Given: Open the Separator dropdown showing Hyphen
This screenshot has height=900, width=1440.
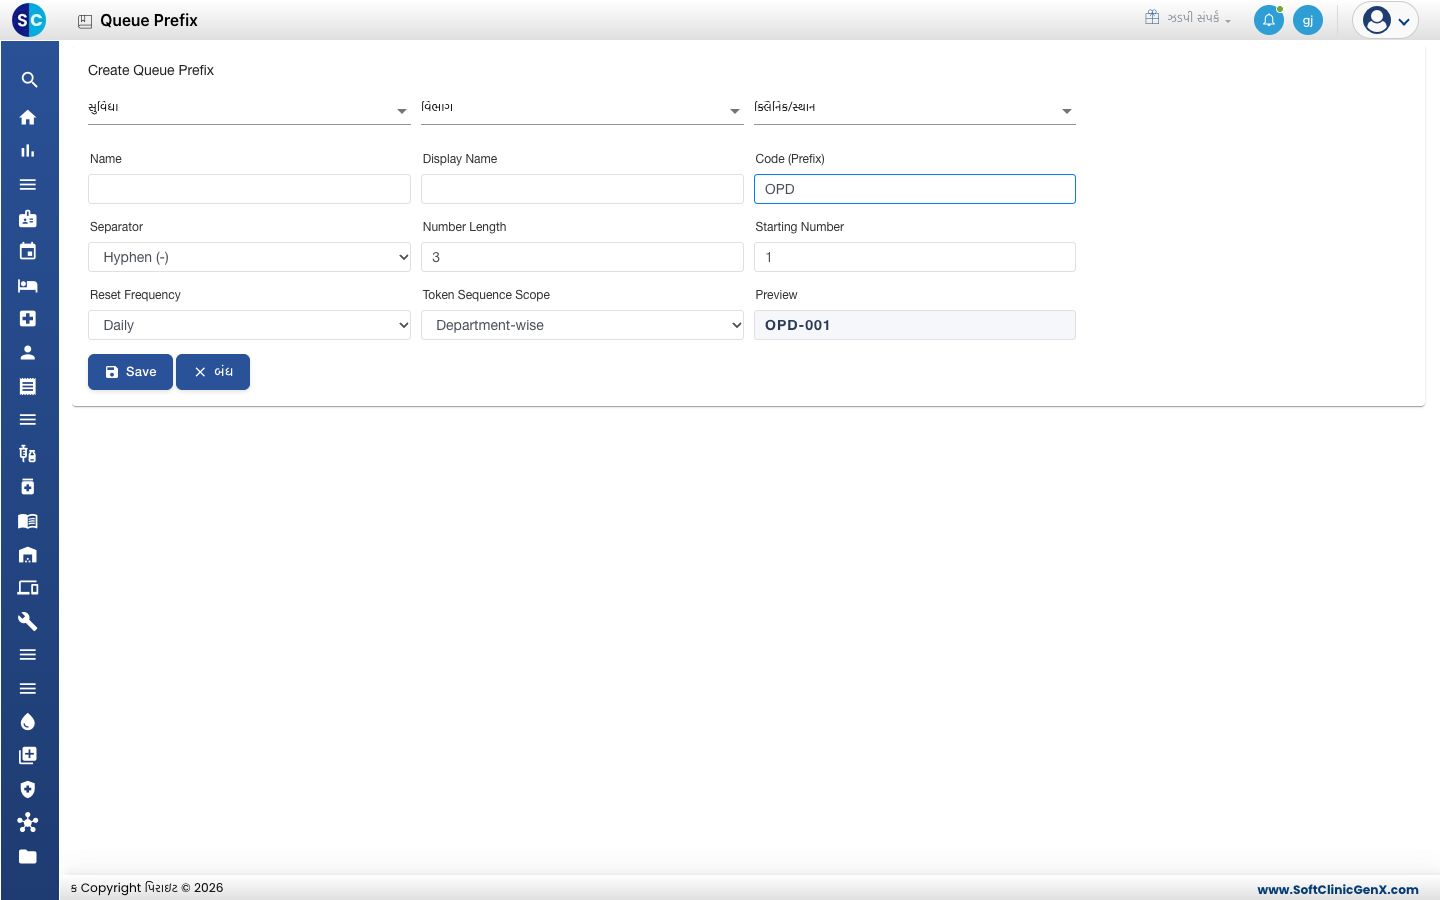Looking at the screenshot, I should tap(249, 257).
